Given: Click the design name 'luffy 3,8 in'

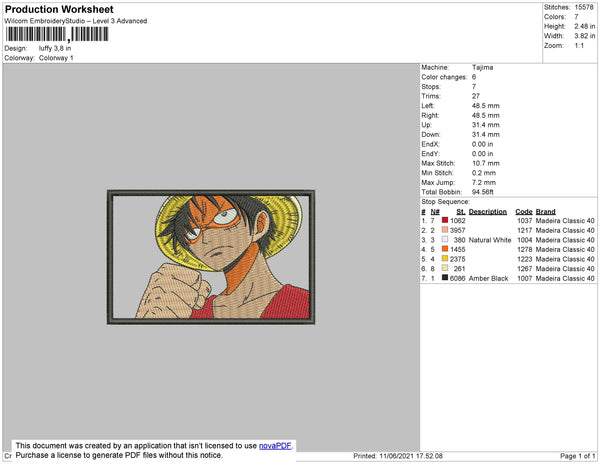Looking at the screenshot, I should click(55, 48).
